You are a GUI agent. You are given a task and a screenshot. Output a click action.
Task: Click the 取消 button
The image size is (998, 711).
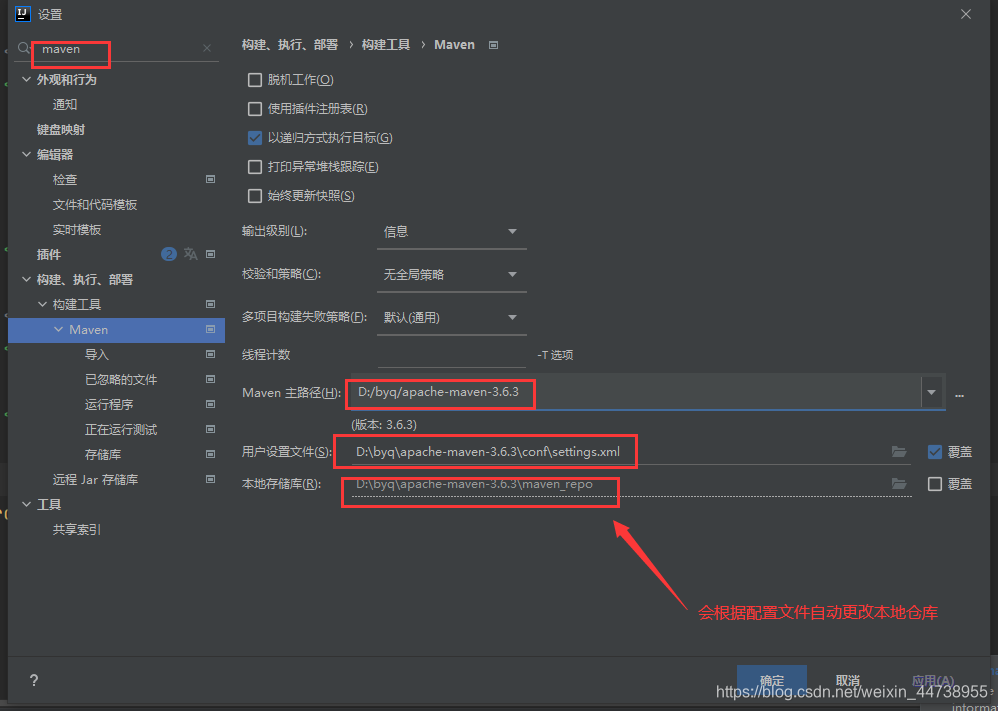click(848, 681)
